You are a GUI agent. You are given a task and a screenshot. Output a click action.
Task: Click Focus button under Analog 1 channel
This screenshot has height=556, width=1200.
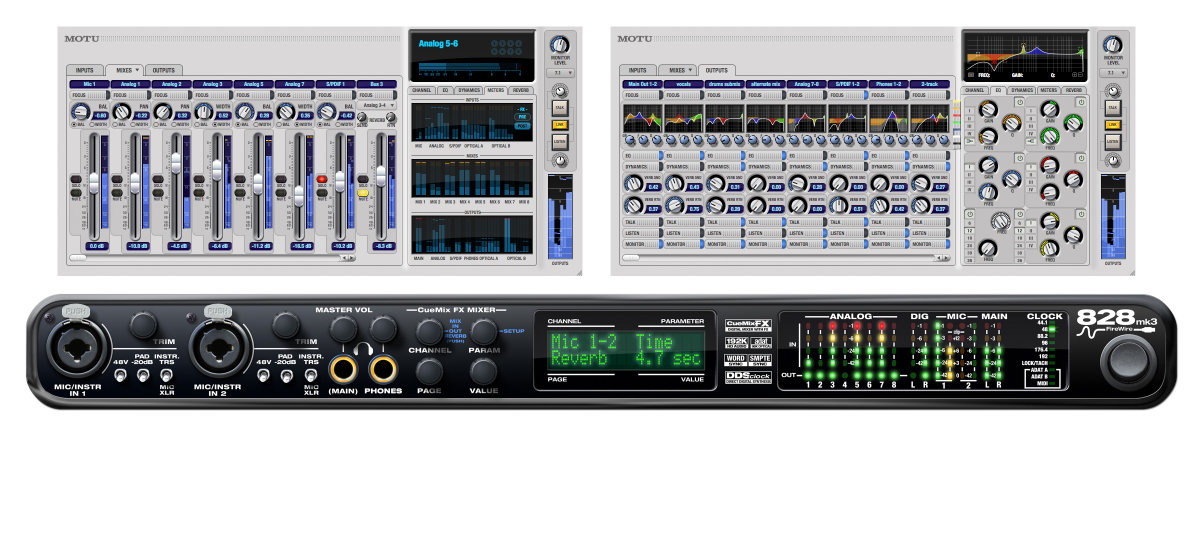[x=130, y=95]
